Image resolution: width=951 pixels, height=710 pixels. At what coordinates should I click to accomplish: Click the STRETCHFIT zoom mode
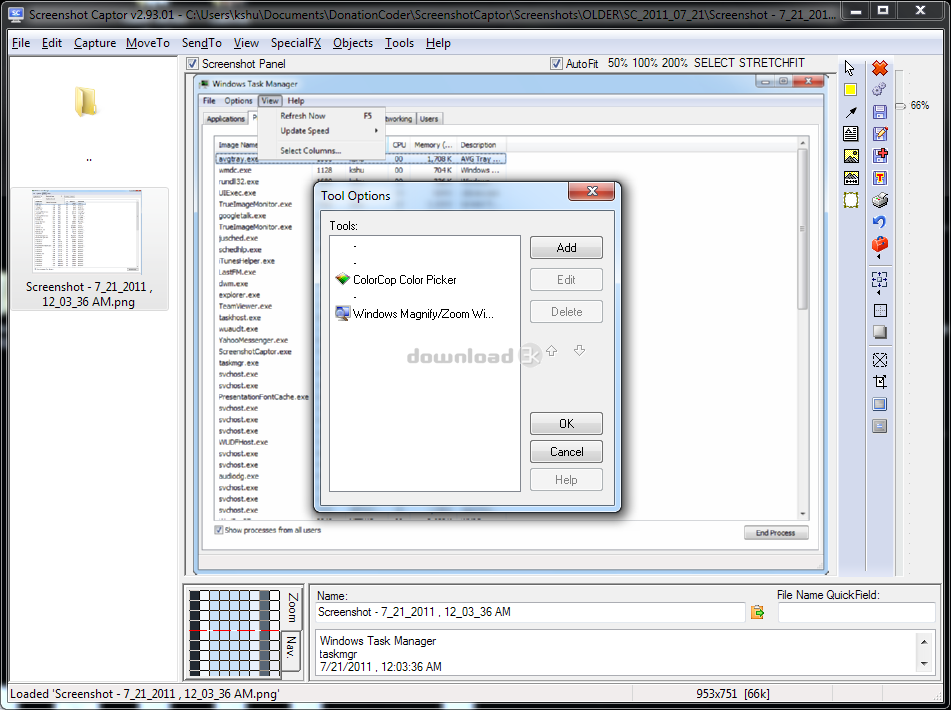point(771,63)
